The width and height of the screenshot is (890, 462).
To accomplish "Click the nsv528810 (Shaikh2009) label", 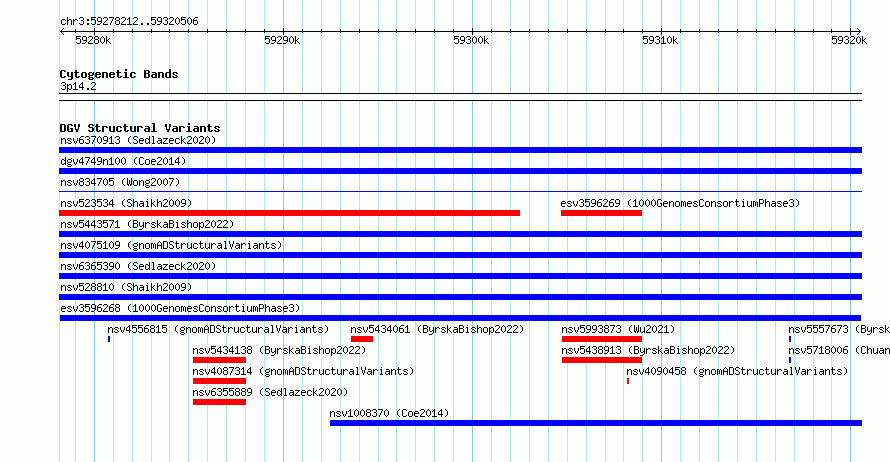I will [126, 287].
